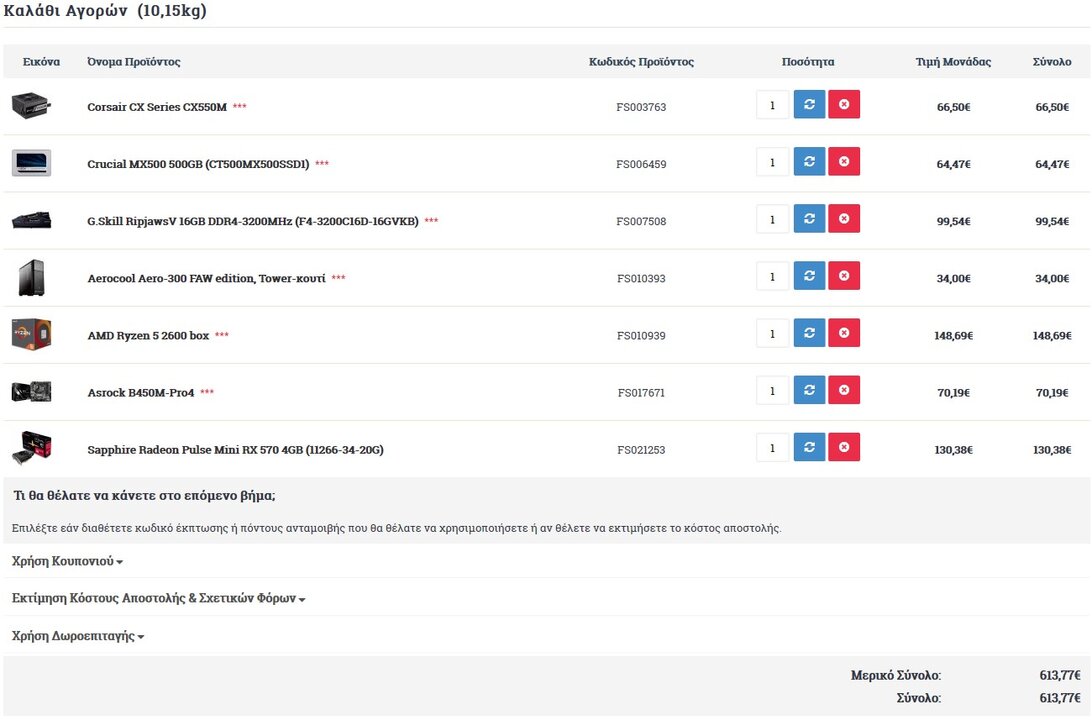The height and width of the screenshot is (720, 1092).
Task: Click the Εικόνα column header
Action: tap(41, 62)
